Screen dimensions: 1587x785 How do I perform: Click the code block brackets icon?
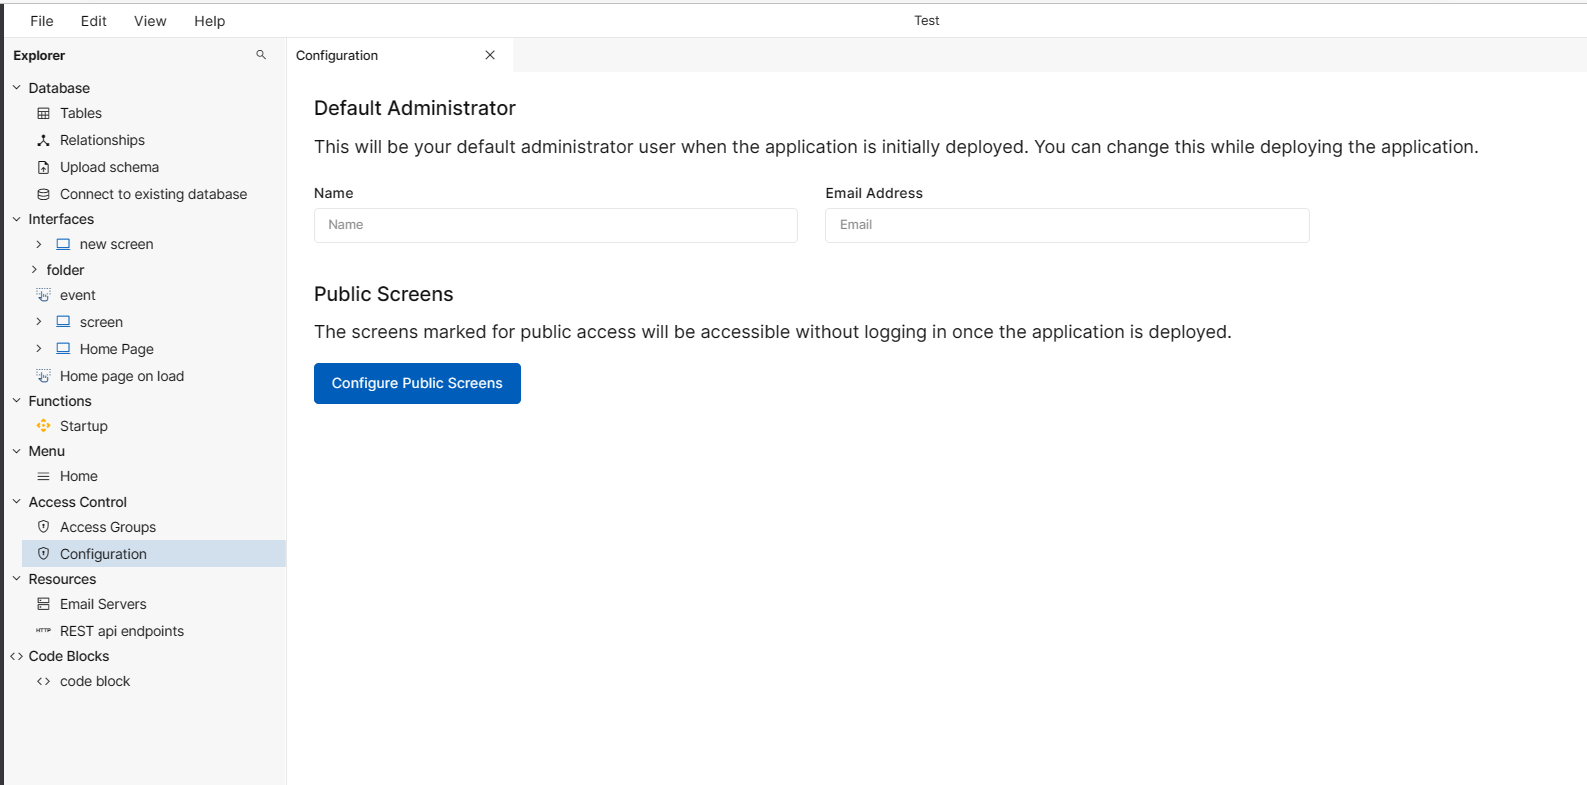click(43, 681)
